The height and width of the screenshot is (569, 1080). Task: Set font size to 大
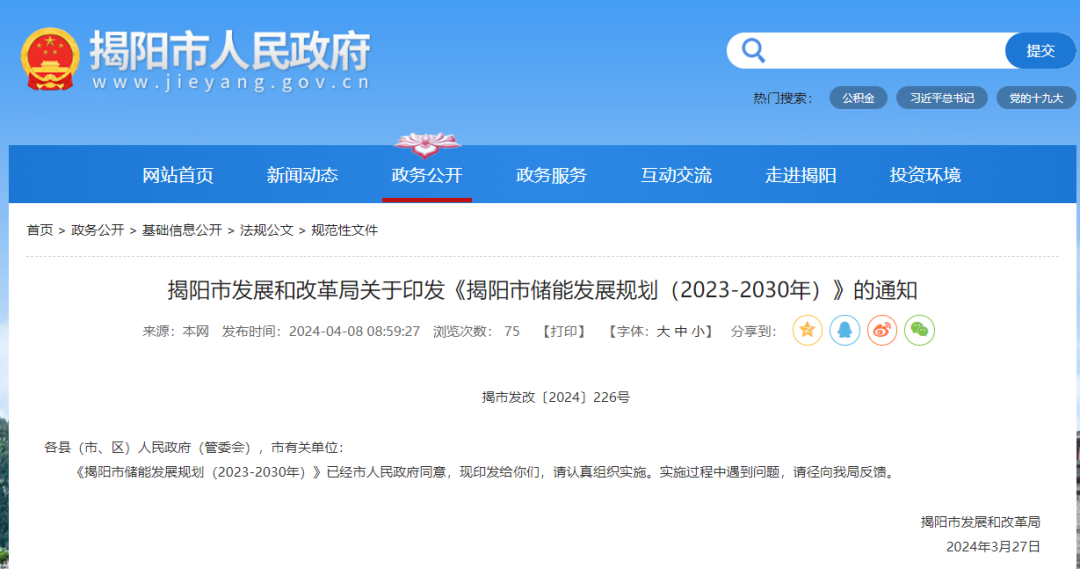tap(663, 331)
